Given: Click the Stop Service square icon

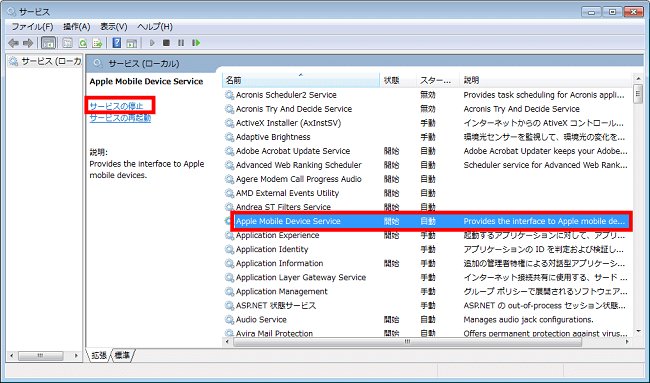Looking at the screenshot, I should pos(166,43).
